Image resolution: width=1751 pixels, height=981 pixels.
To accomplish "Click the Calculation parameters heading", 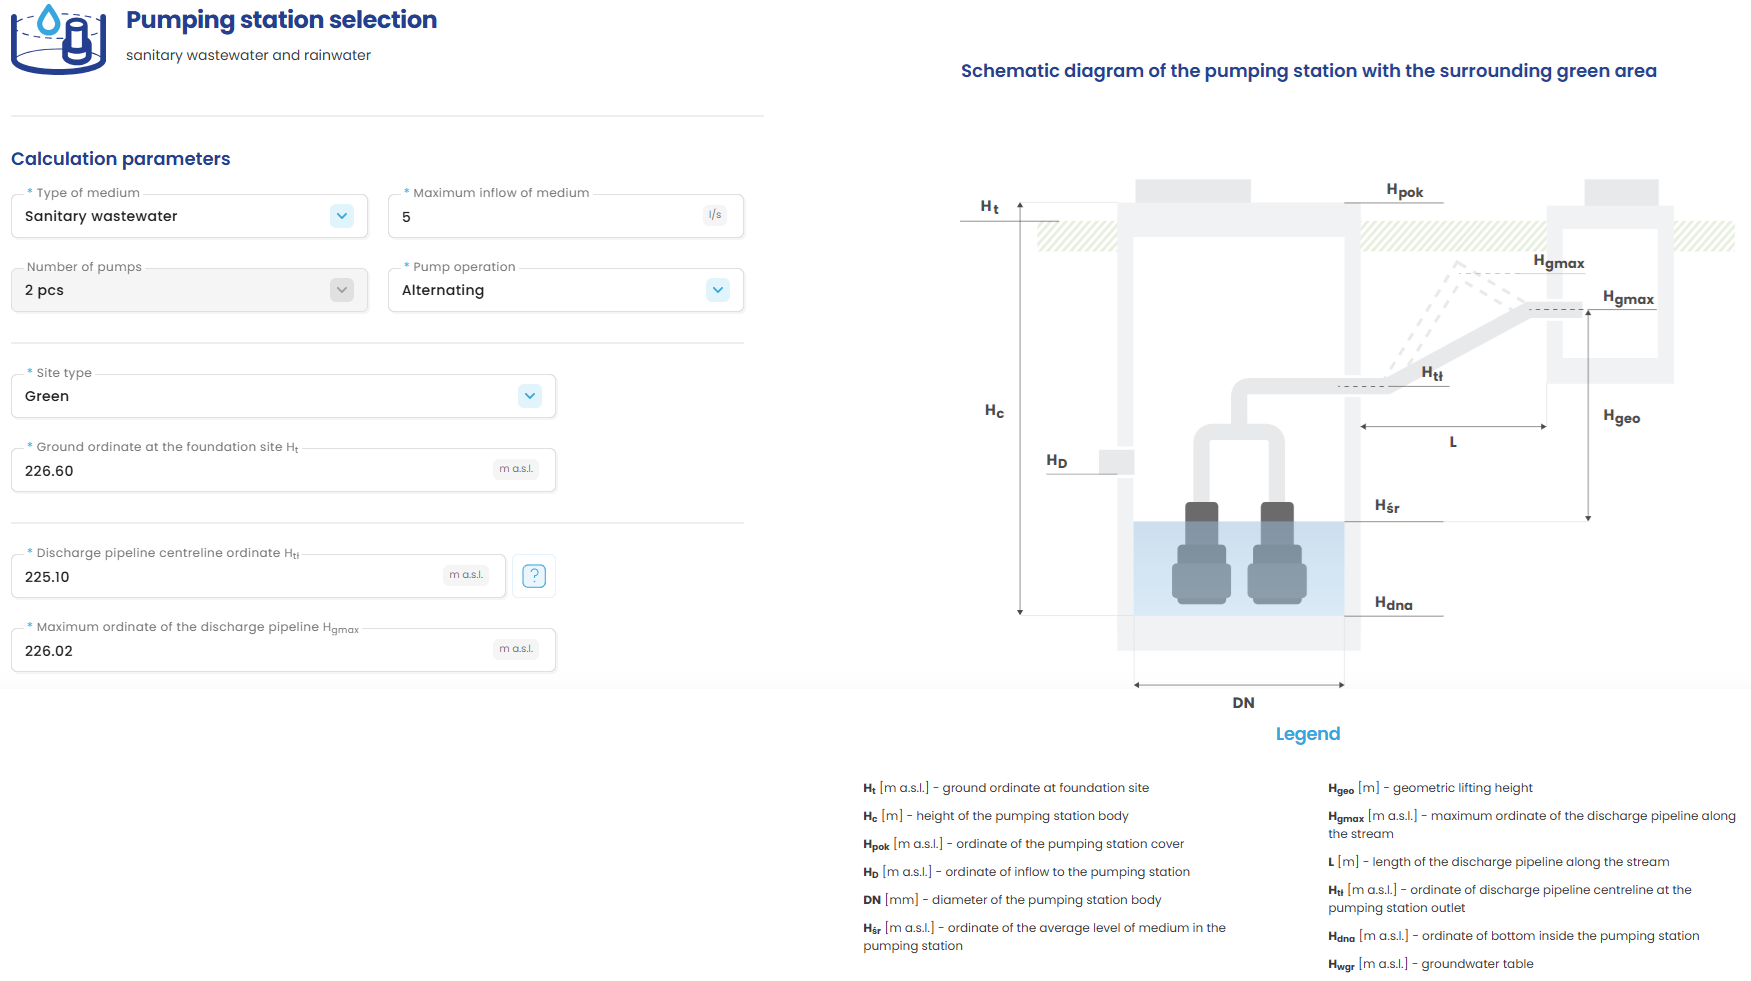I will click(x=120, y=158).
